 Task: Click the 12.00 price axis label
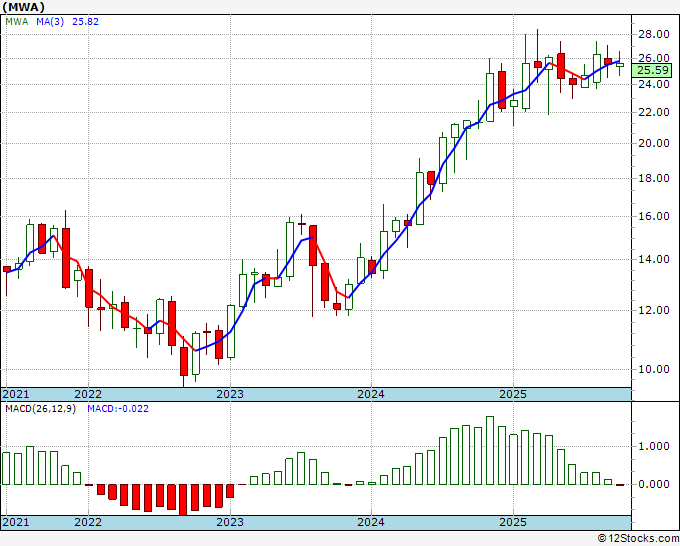(x=654, y=310)
